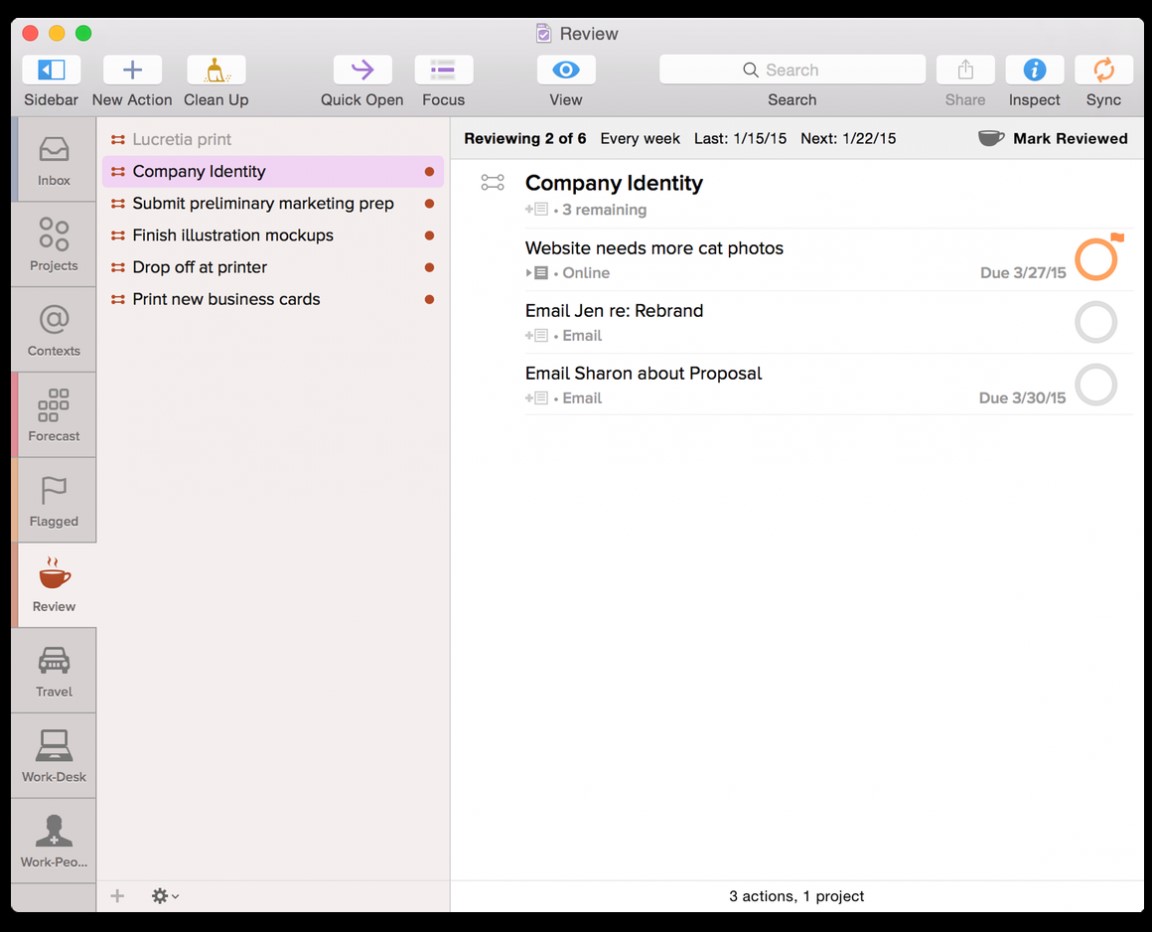This screenshot has width=1152, height=932.
Task: Complete the Email Jen re: Rebrand action
Action: (1096, 322)
